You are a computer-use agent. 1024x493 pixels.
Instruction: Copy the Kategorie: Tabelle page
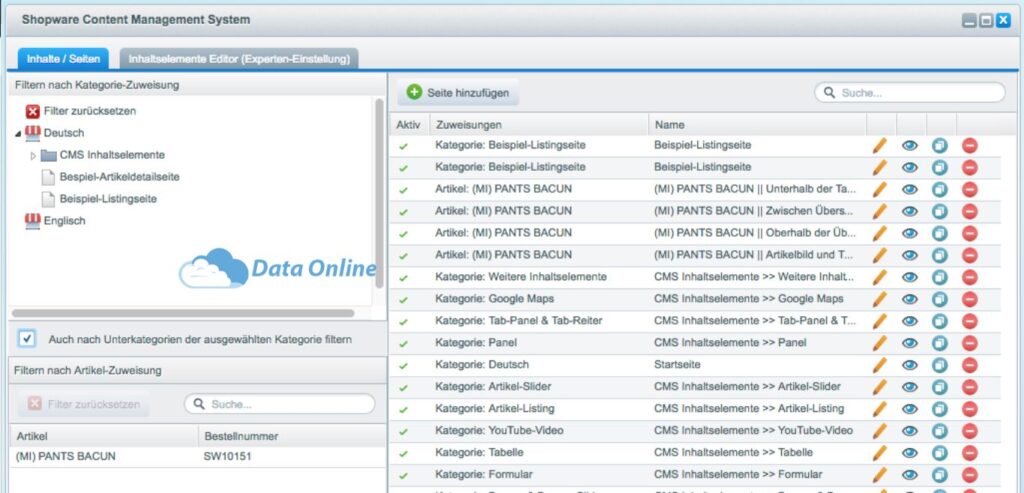[x=940, y=453]
